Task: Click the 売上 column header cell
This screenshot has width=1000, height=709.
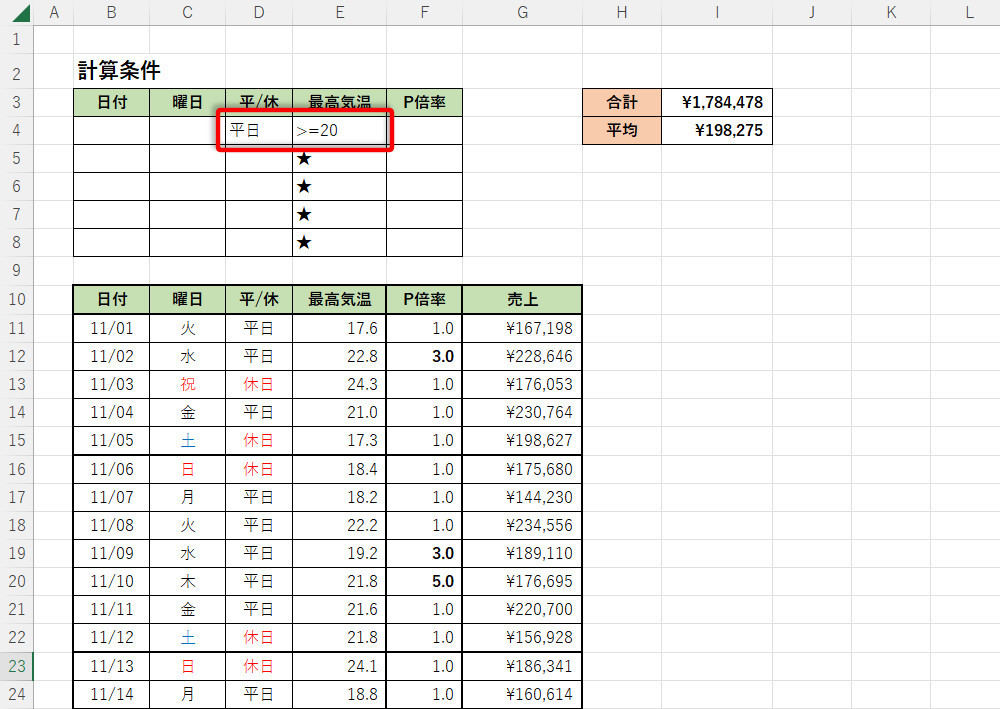Action: (x=521, y=299)
